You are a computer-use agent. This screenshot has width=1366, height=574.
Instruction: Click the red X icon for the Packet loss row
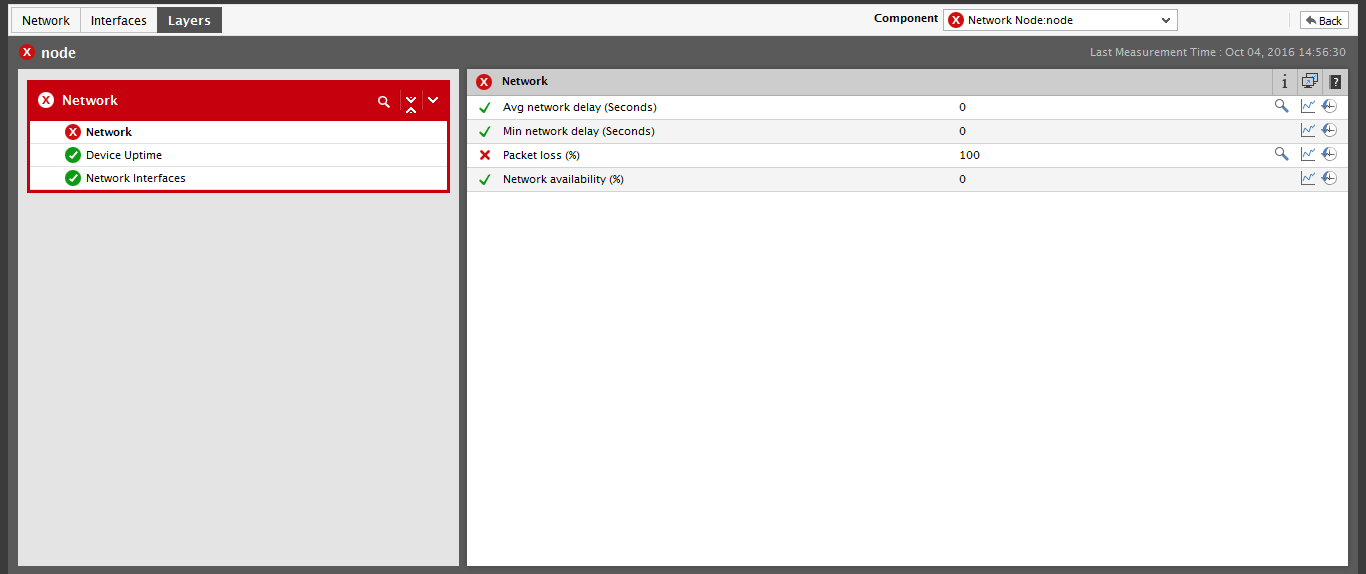point(485,155)
